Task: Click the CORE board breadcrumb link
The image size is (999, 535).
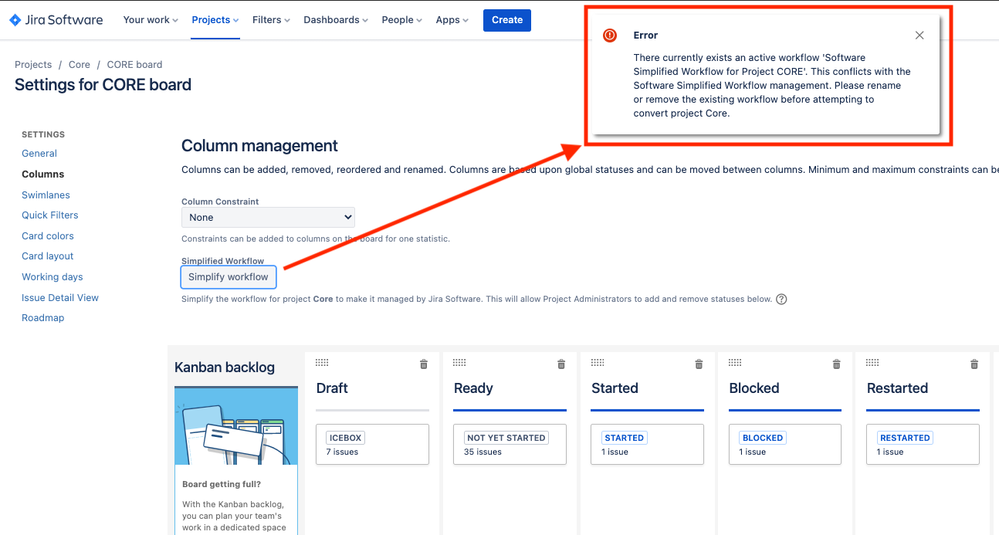Action: 134,64
